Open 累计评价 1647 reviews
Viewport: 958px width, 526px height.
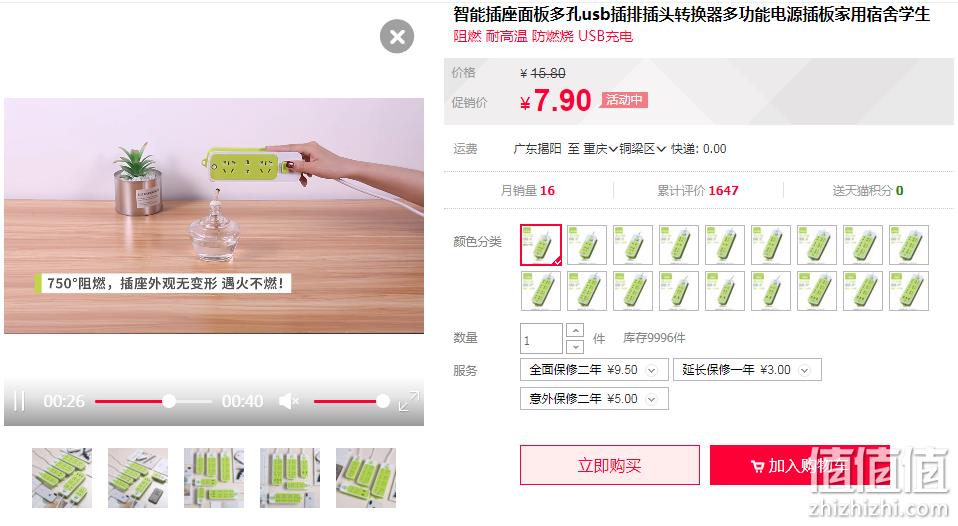698,191
